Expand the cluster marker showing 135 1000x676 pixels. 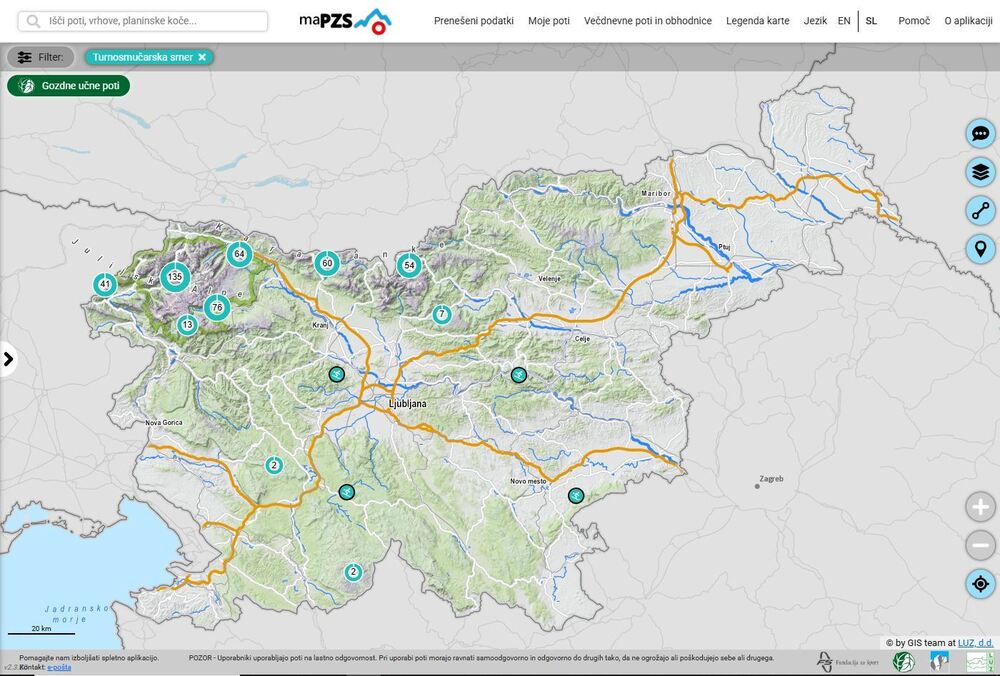(x=175, y=276)
